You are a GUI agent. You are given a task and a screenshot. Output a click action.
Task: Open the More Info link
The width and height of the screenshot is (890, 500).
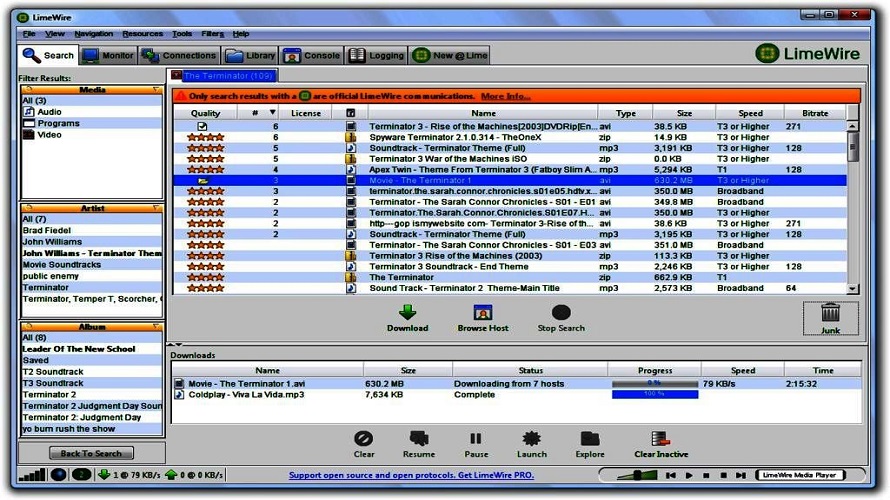click(506, 96)
